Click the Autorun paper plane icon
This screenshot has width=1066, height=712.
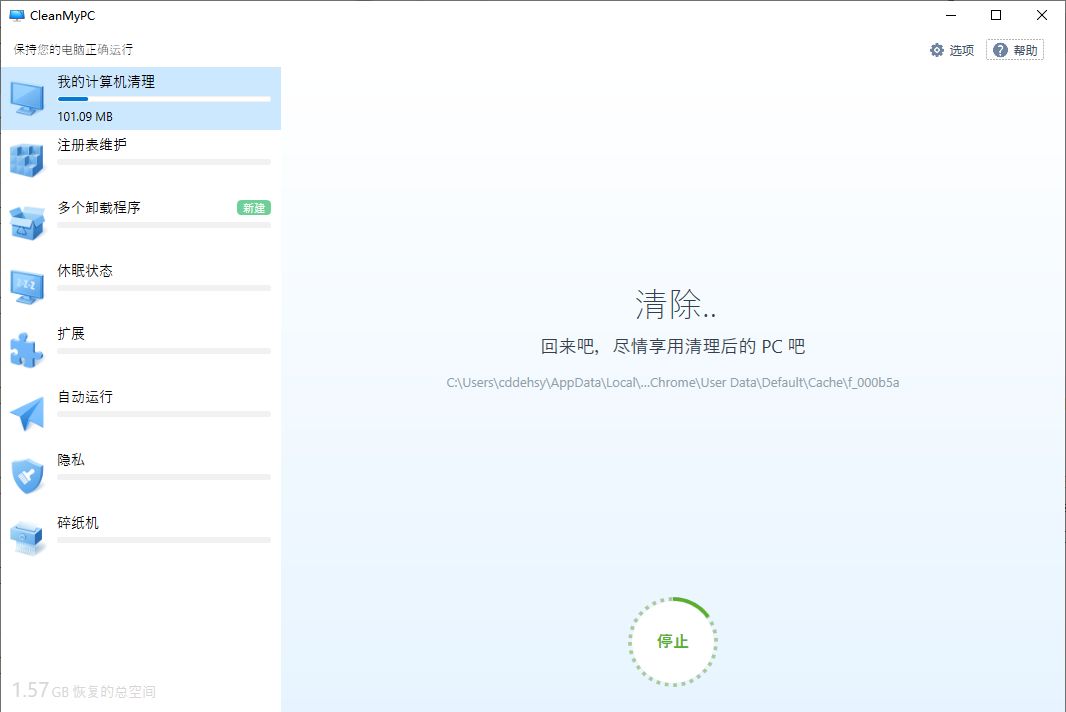pos(27,411)
